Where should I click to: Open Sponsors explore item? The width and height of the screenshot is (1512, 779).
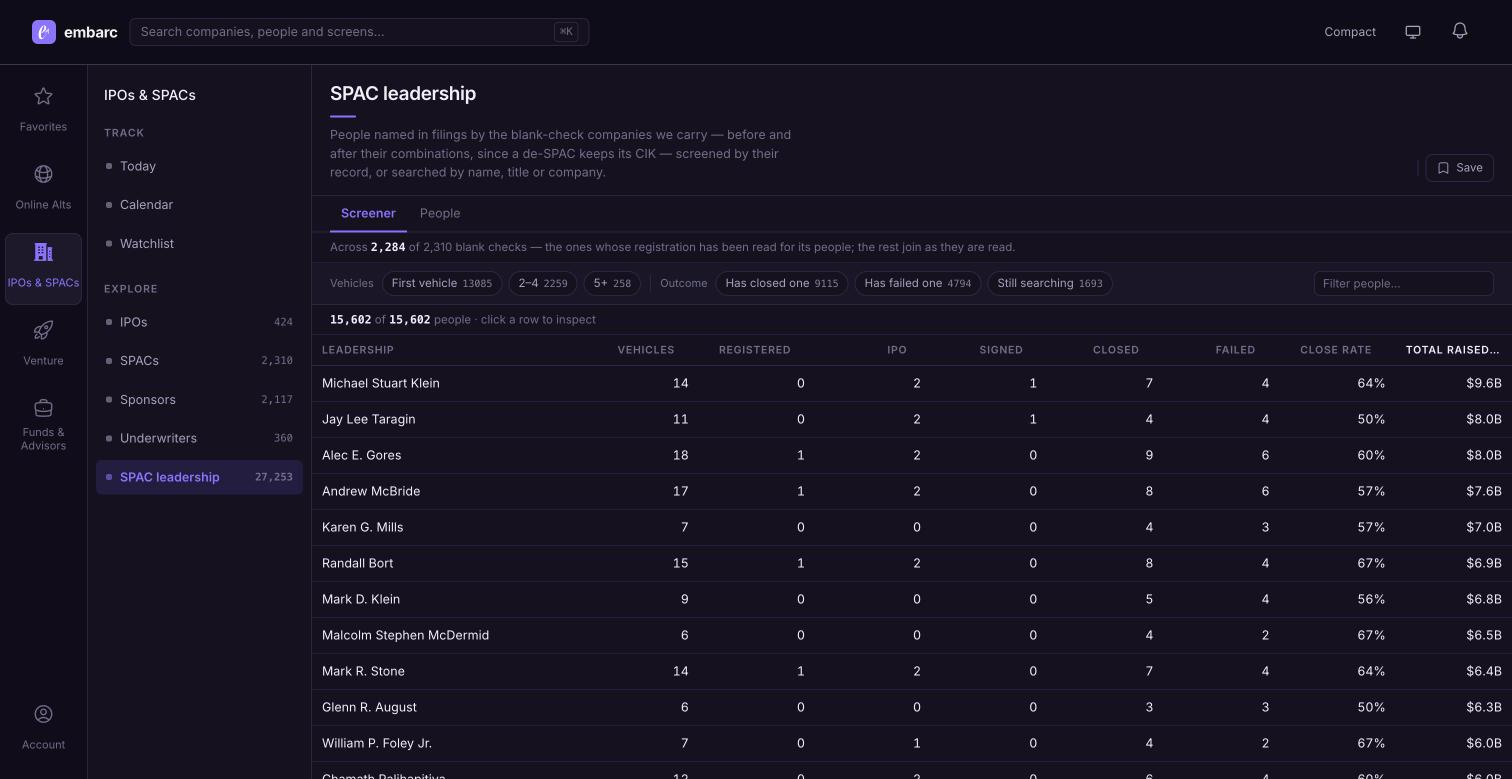pos(199,400)
